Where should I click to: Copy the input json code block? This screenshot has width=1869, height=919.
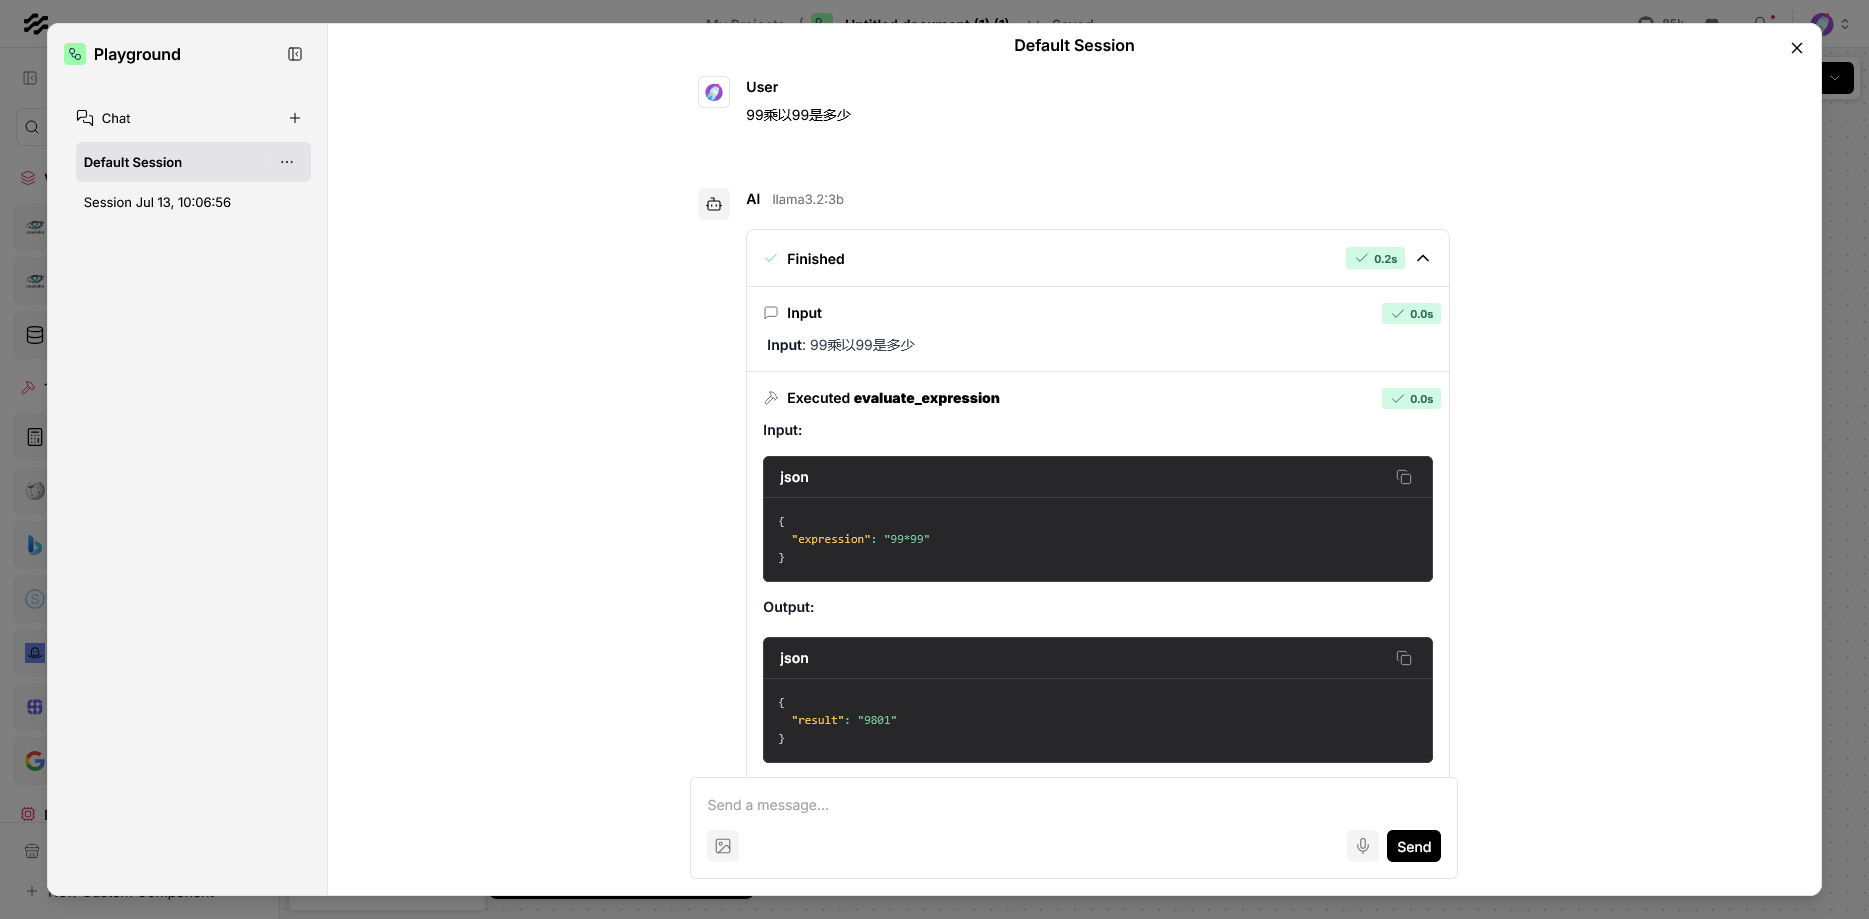[x=1404, y=477]
